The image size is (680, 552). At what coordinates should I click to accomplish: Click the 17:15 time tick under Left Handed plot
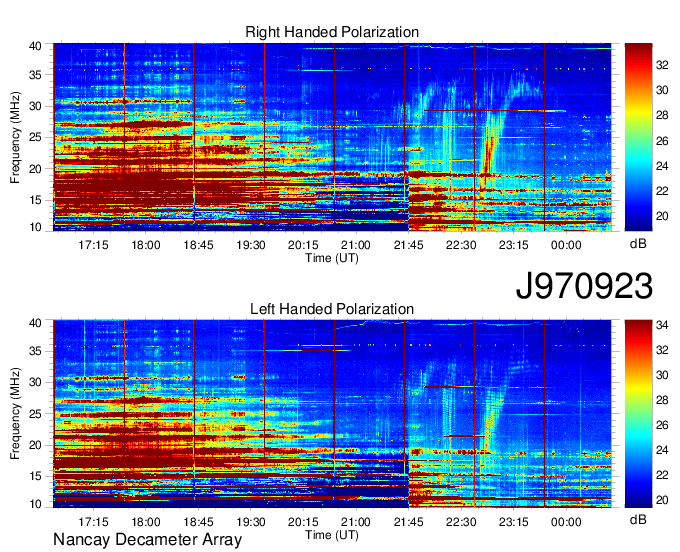(x=93, y=522)
